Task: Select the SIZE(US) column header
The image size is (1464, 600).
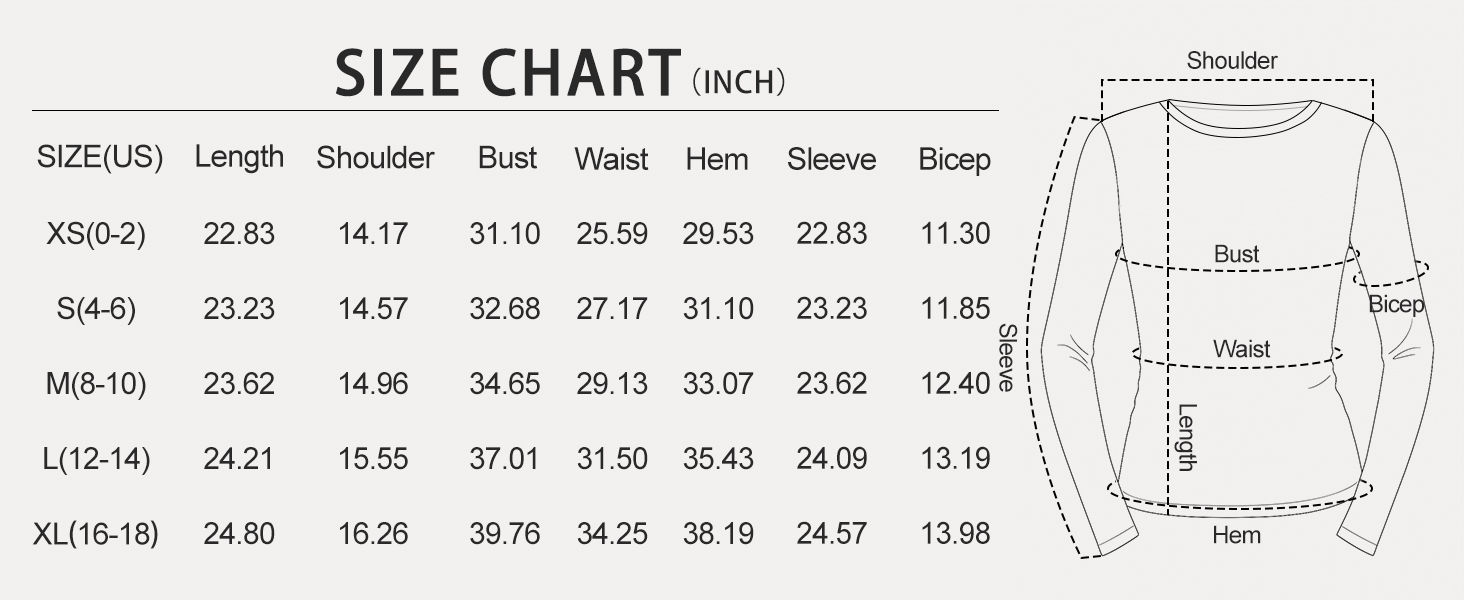Action: (100, 158)
